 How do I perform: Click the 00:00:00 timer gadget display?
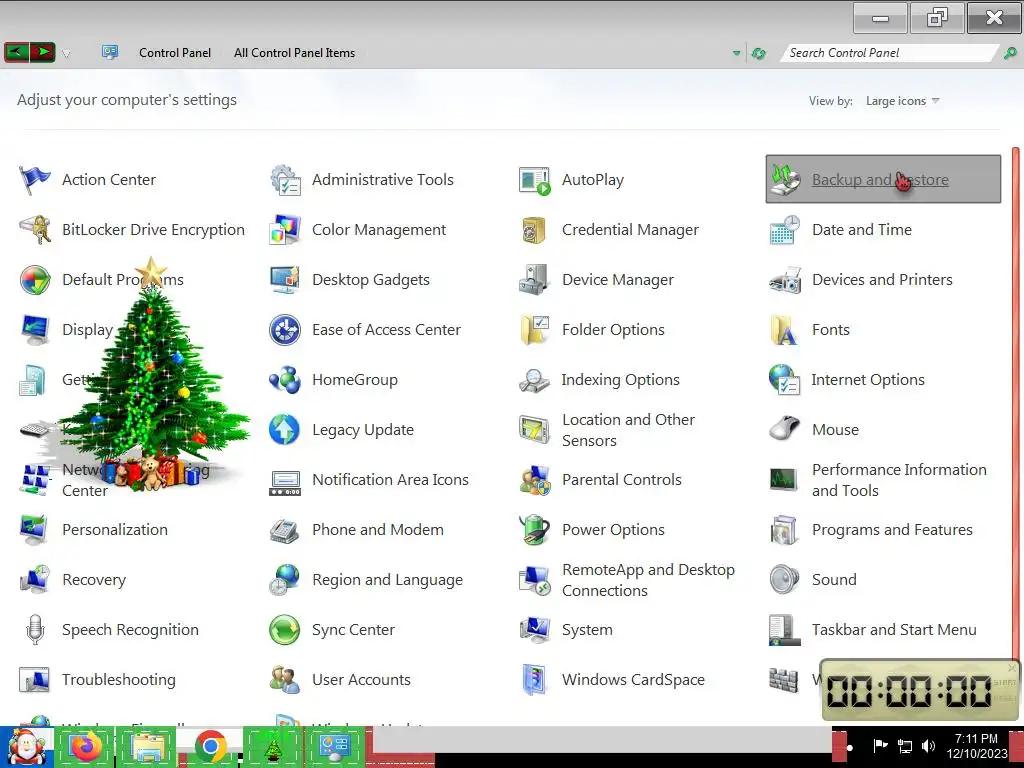pos(910,691)
